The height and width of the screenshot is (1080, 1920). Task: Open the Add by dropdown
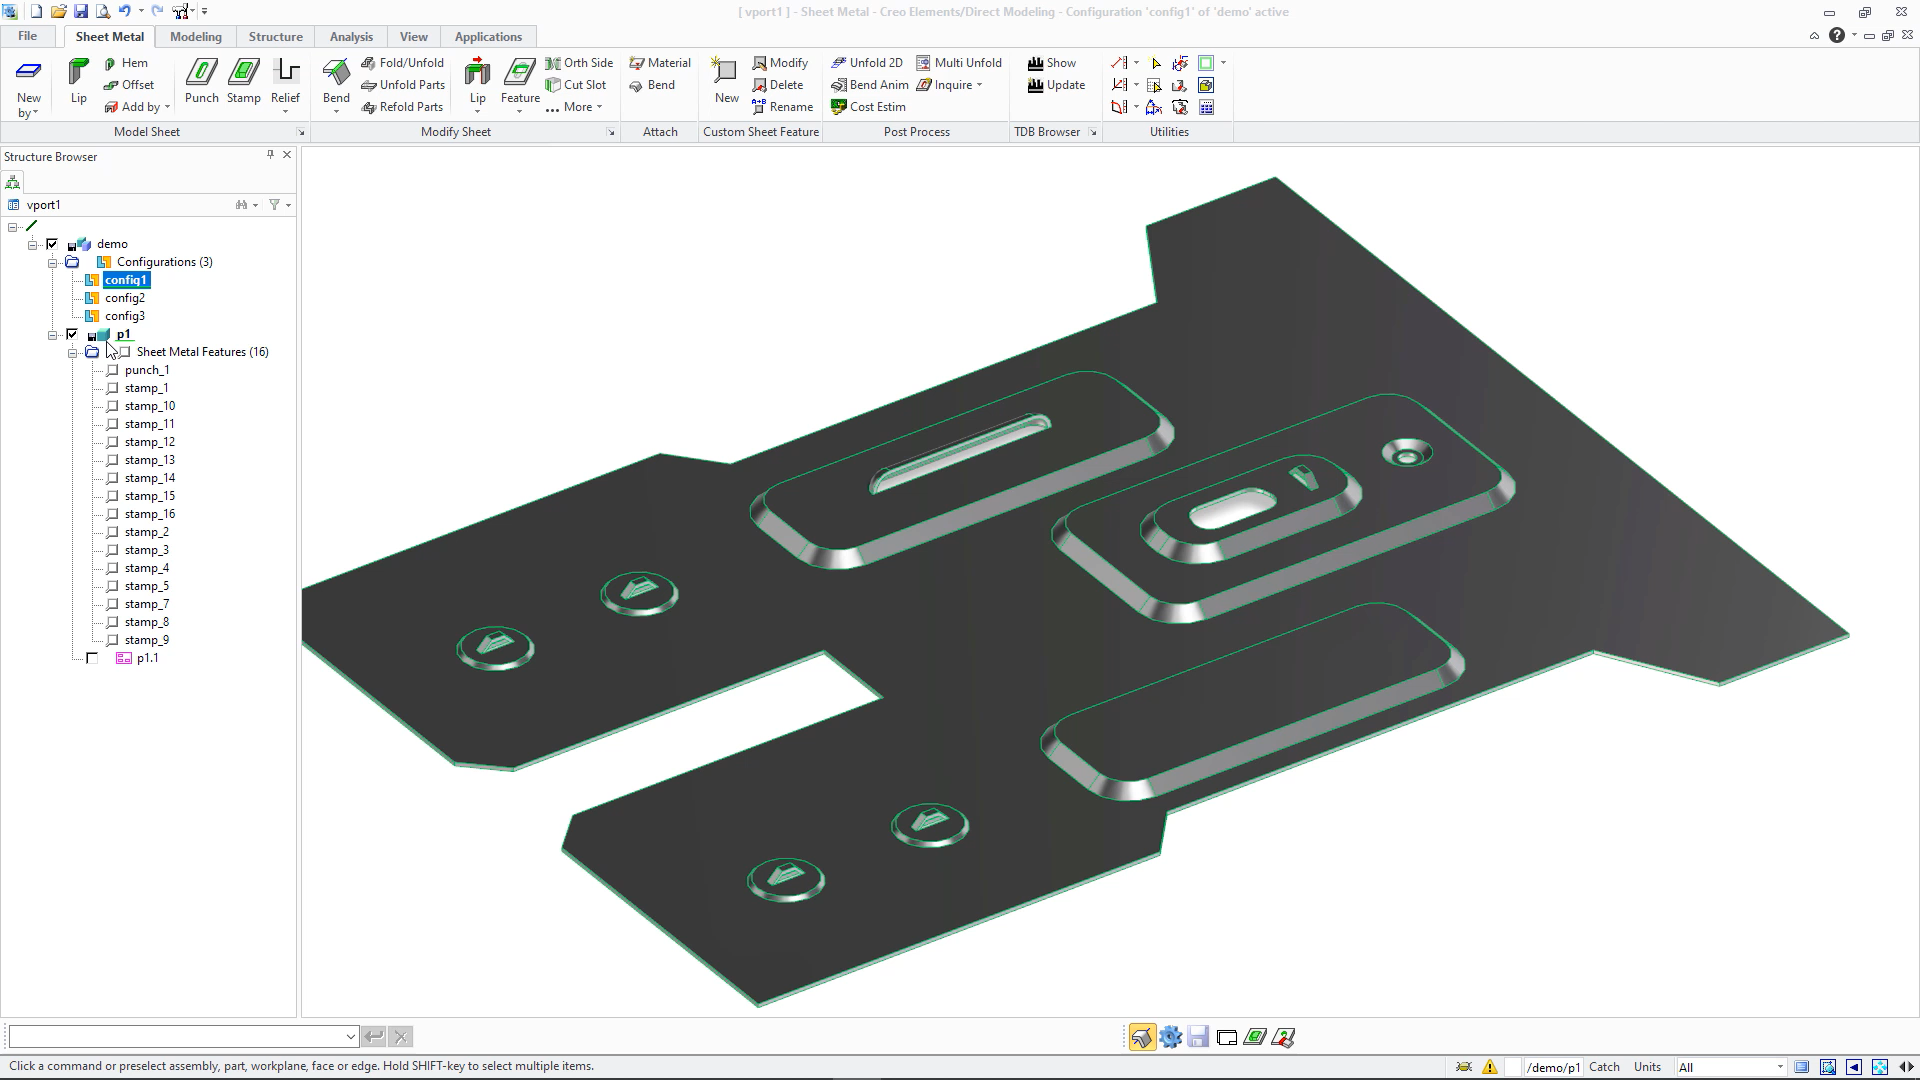coord(137,107)
